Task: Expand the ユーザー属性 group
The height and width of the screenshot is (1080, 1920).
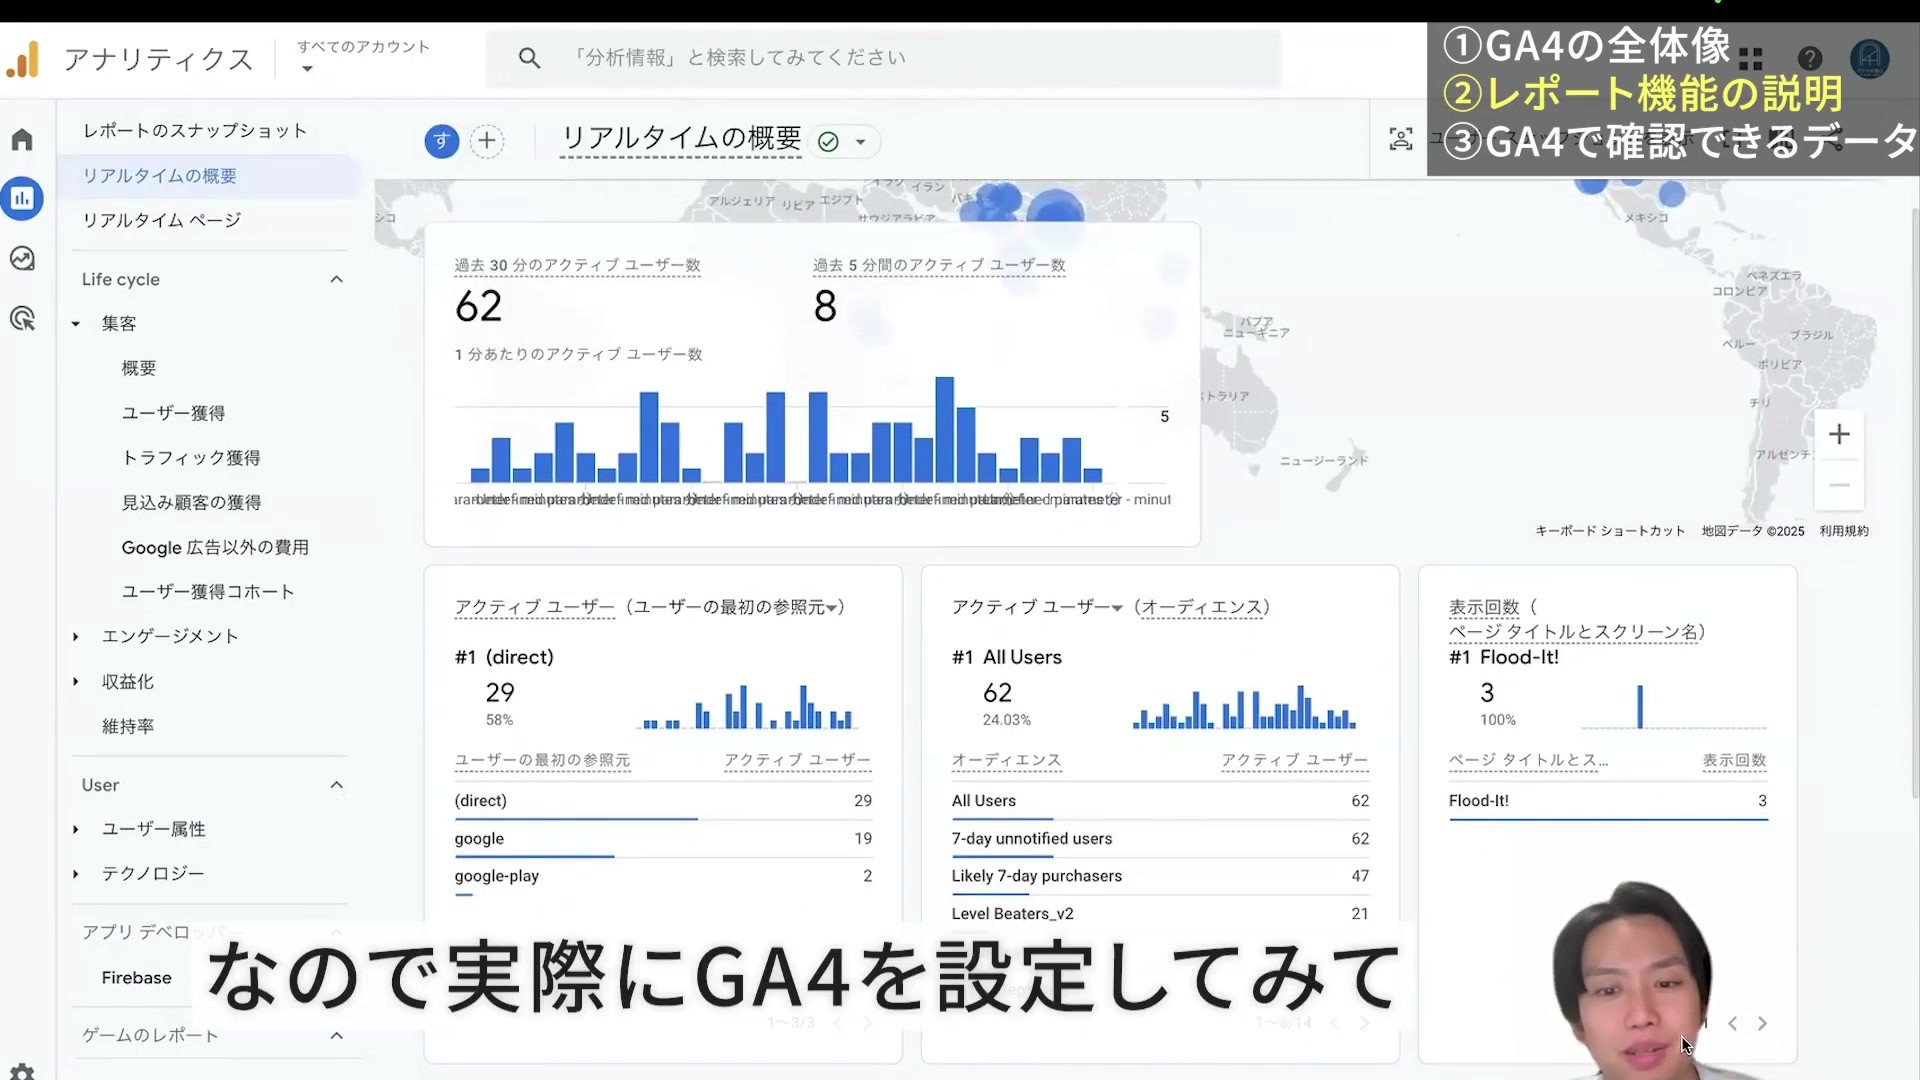Action: tap(76, 829)
